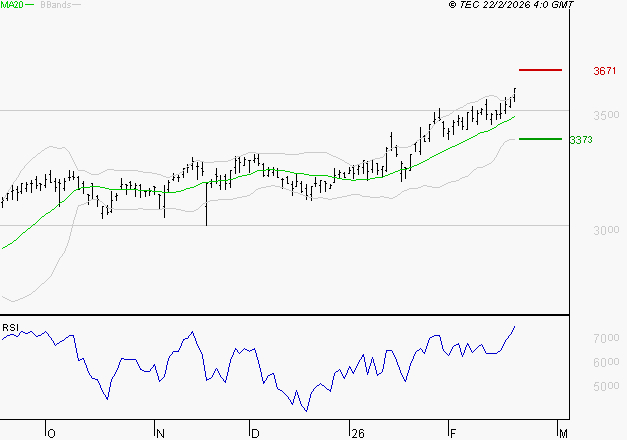The height and width of the screenshot is (440, 627).
Task: Click the M month marker on time axis
Action: (564, 433)
